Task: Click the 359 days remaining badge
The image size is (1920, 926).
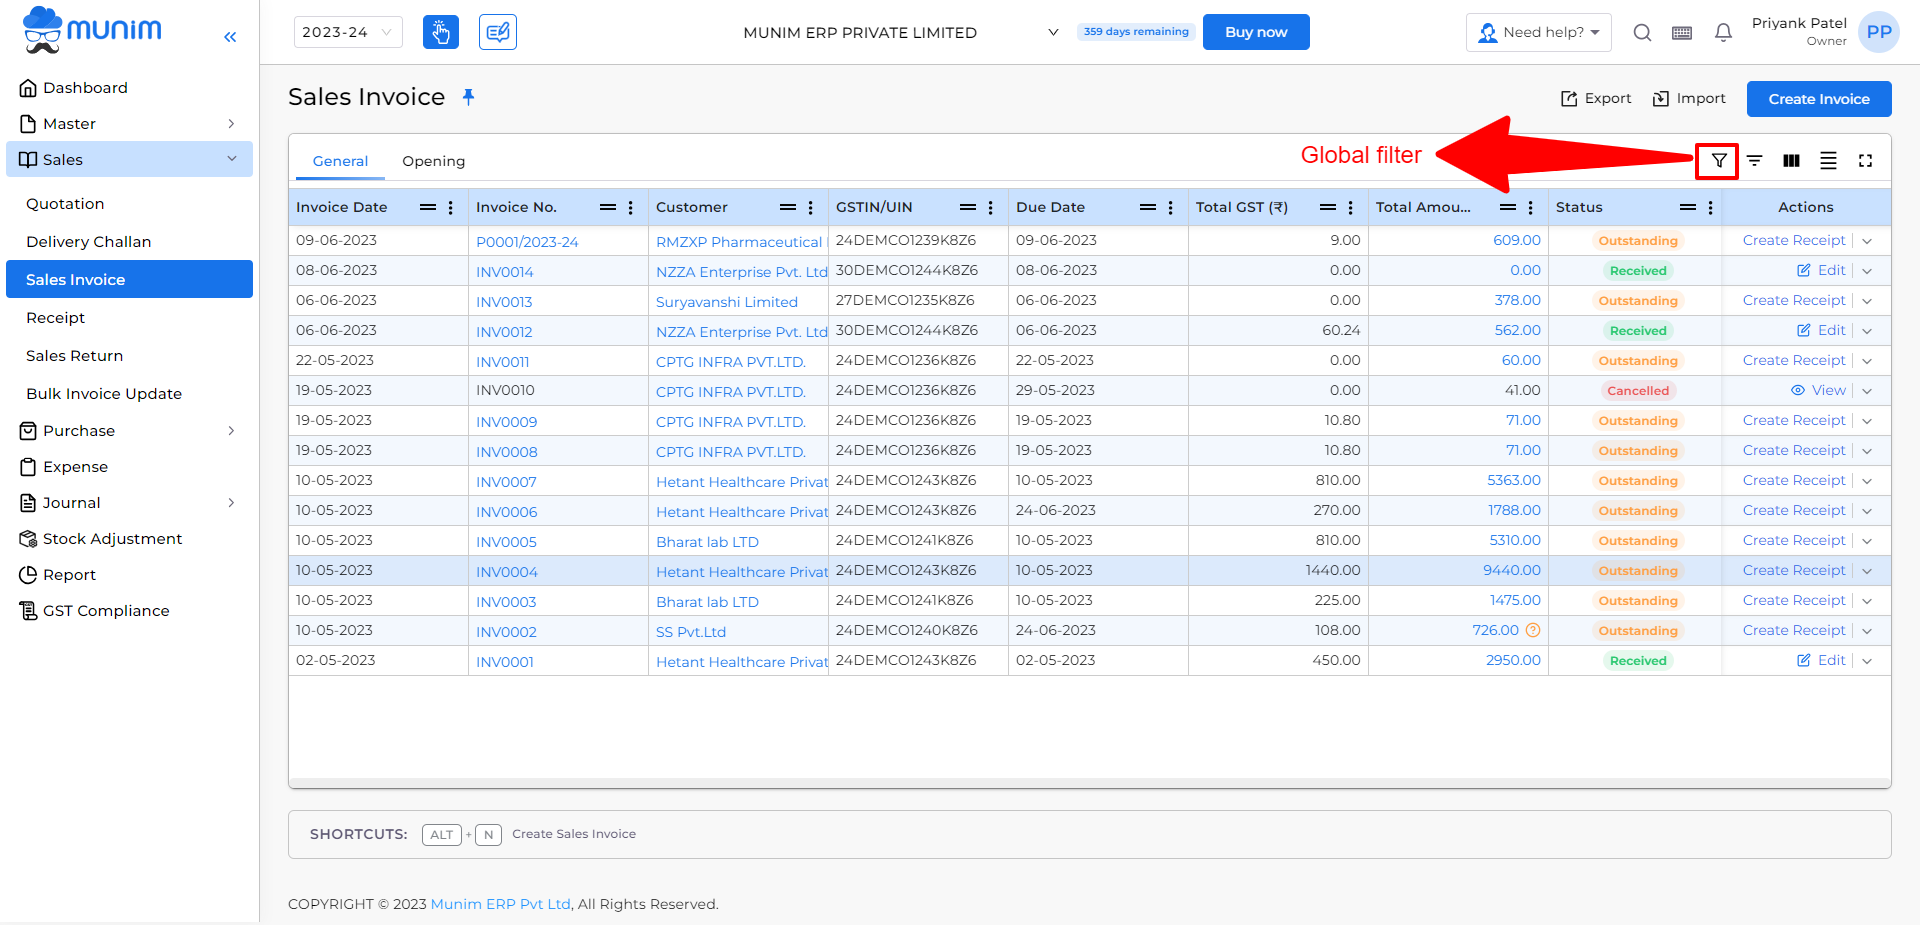Action: pyautogui.click(x=1136, y=32)
